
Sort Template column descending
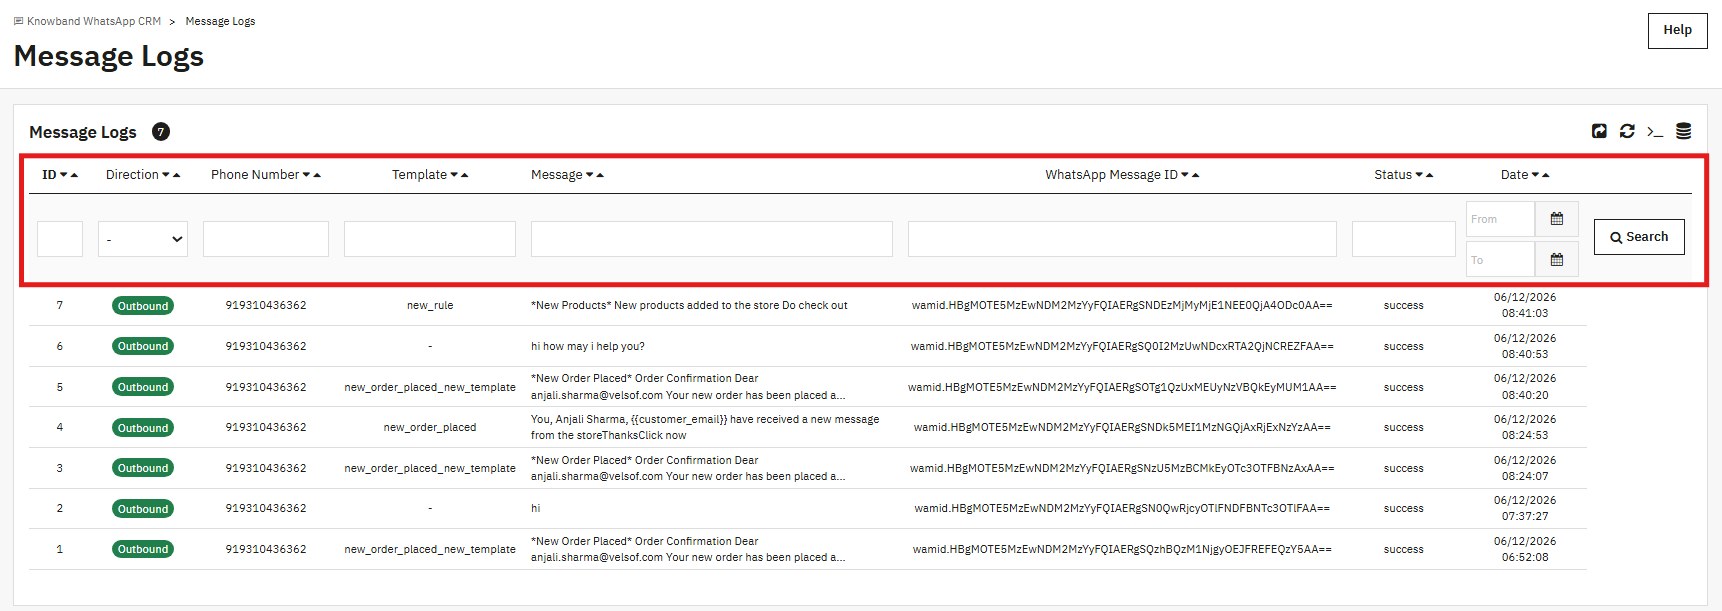coord(454,175)
